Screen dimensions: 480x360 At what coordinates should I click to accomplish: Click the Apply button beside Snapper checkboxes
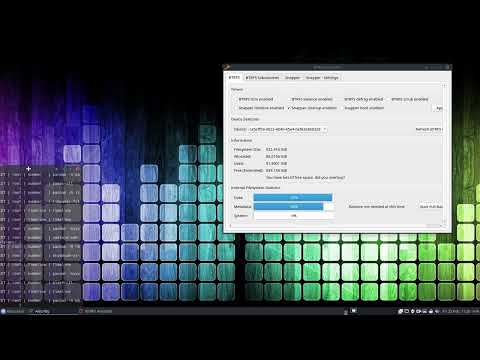point(438,108)
